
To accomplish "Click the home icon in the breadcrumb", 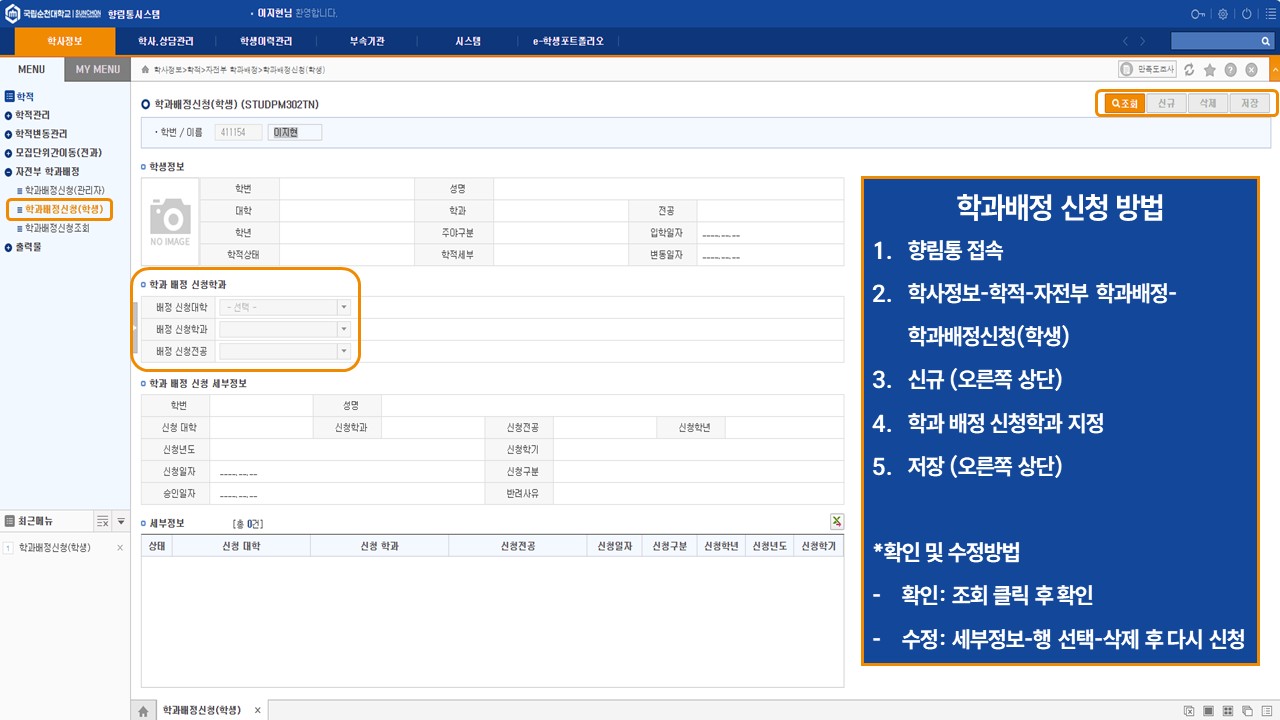I will [146, 70].
